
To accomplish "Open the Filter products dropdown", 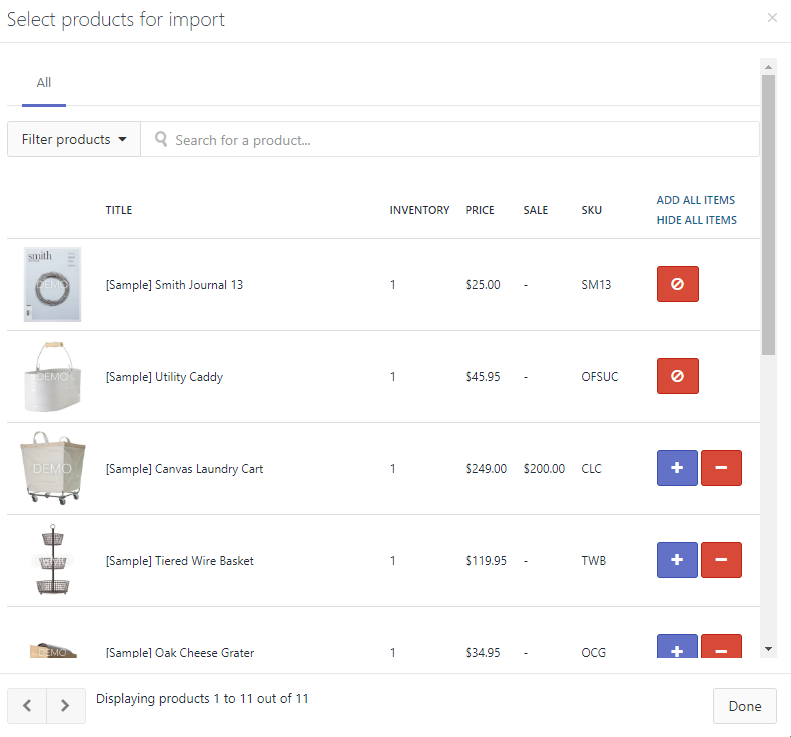I will tap(74, 140).
